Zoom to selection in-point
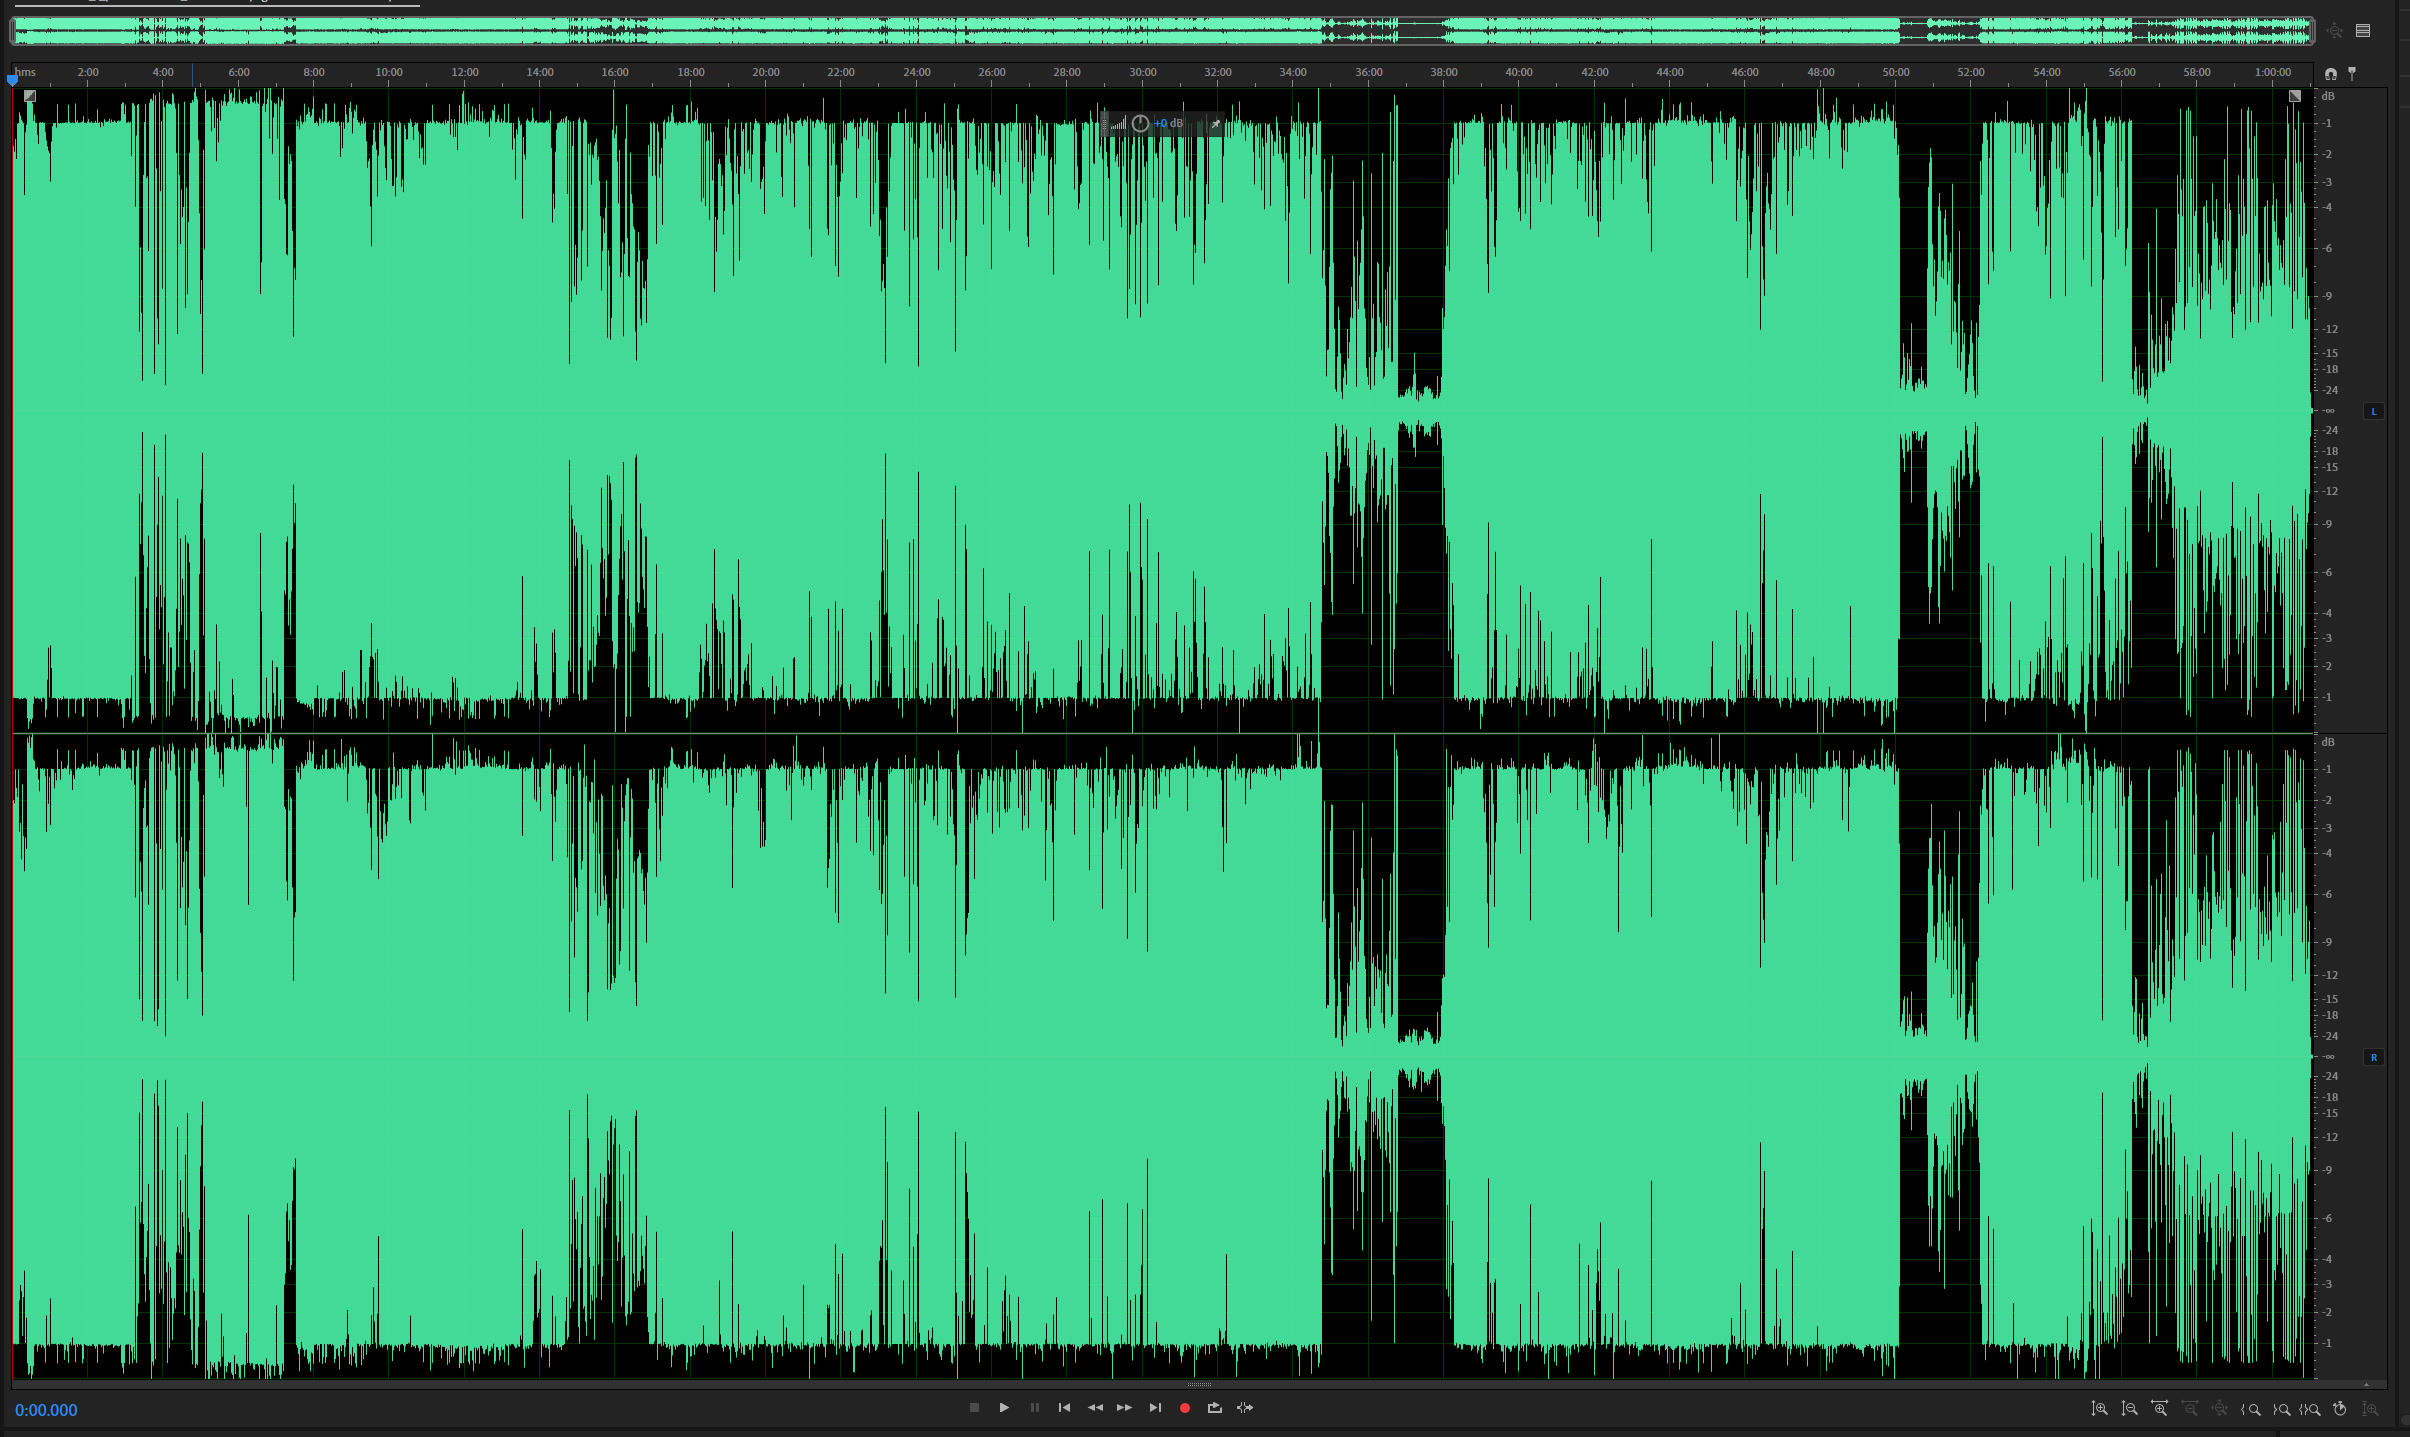The height and width of the screenshot is (1437, 2410). click(2251, 1409)
